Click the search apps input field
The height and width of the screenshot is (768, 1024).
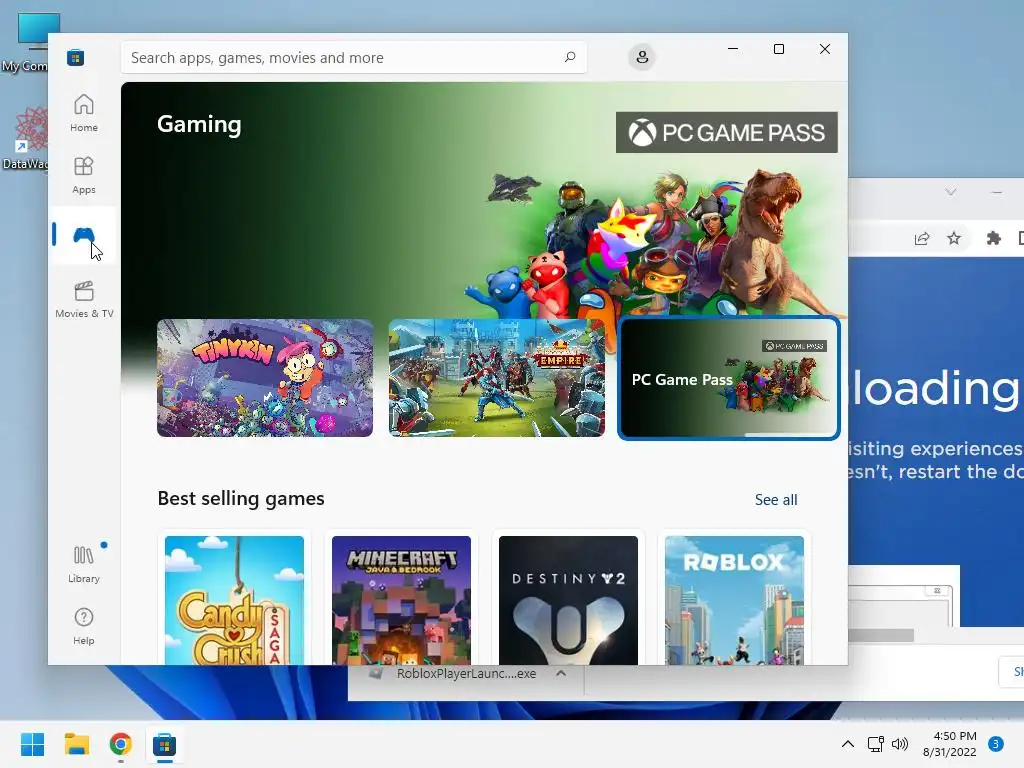[353, 57]
